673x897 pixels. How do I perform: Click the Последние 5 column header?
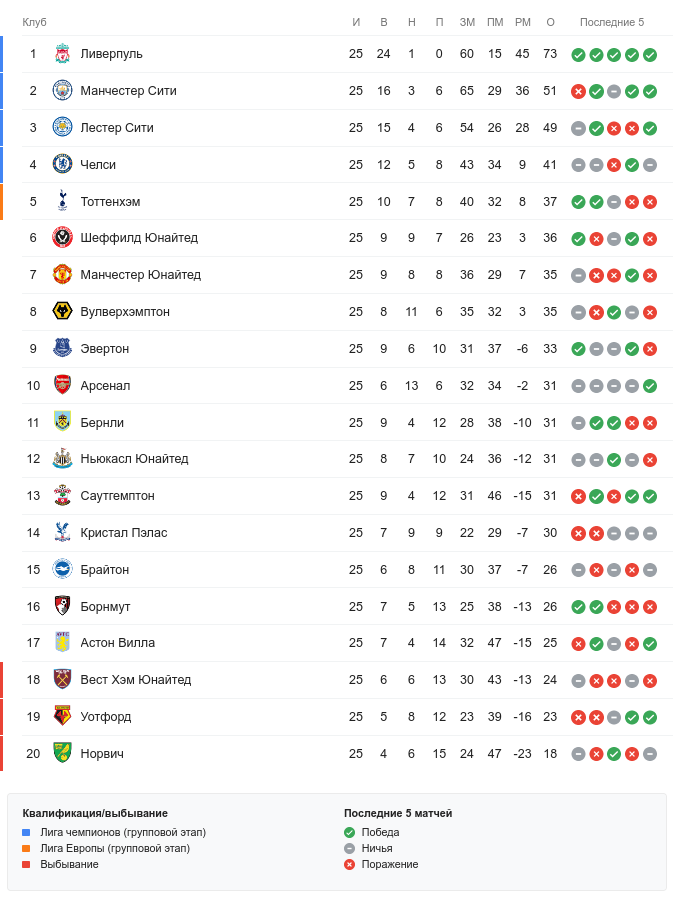[612, 23]
